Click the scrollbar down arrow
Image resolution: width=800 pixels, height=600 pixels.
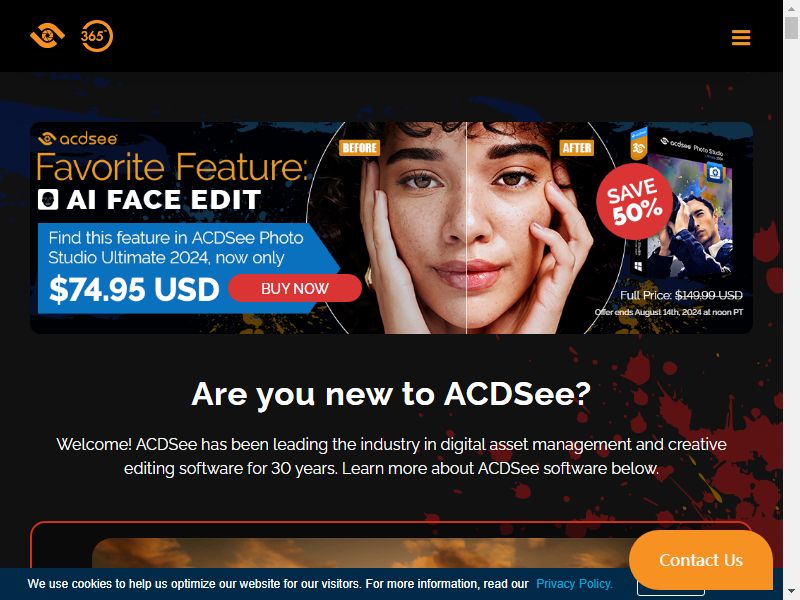(x=791, y=593)
